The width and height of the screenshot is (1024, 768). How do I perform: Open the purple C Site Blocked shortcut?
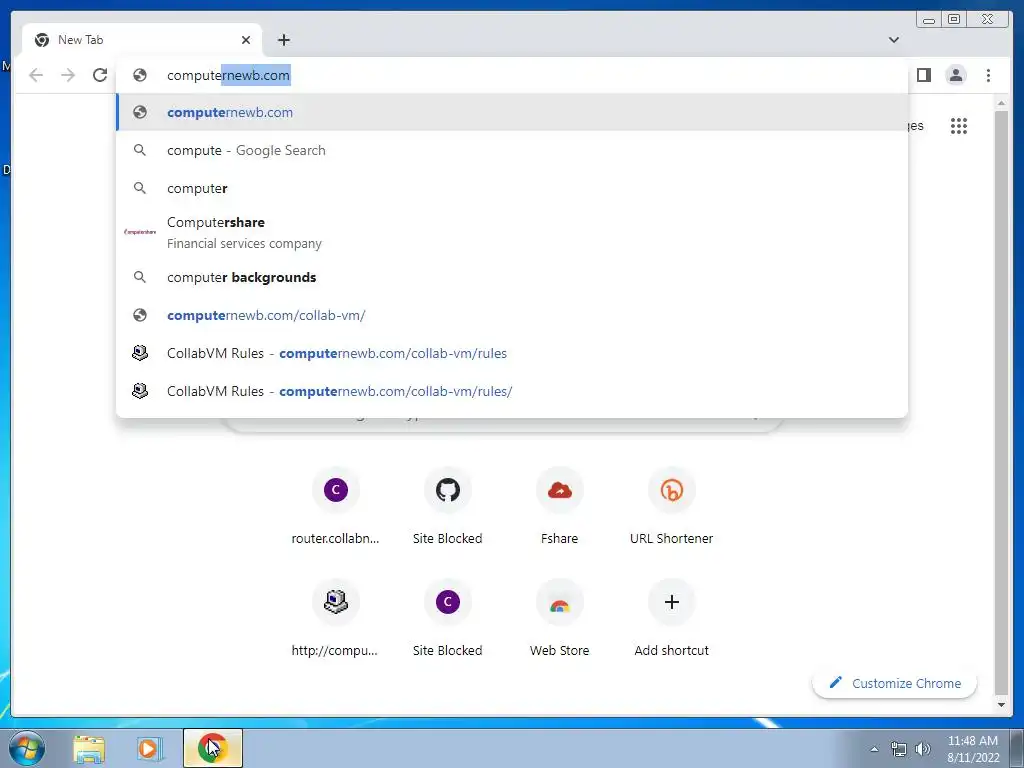[x=447, y=618]
